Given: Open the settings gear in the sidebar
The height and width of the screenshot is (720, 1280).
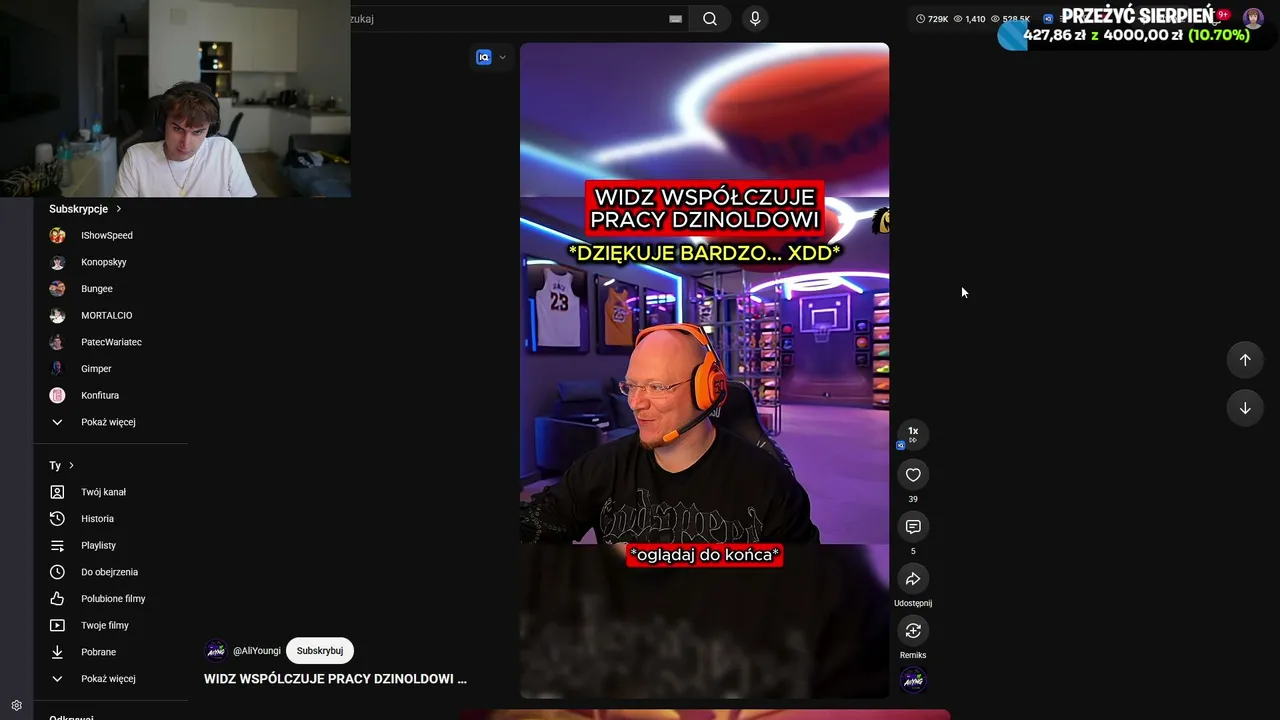Looking at the screenshot, I should coord(16,705).
